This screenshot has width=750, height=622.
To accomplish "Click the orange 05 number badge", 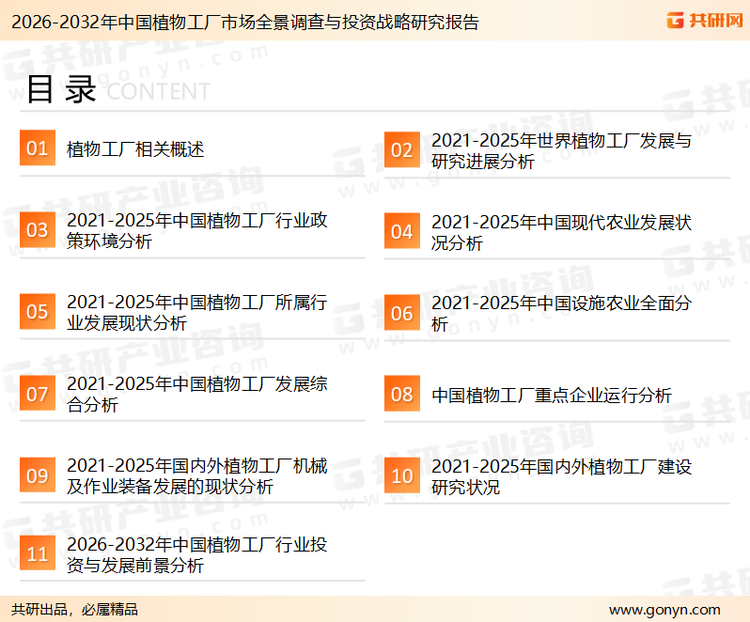I will 37,311.
